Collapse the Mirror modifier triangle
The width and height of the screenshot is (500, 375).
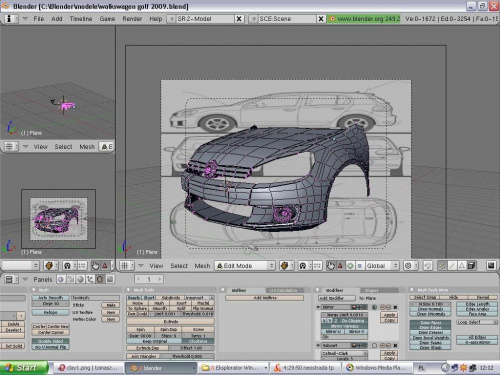click(318, 307)
